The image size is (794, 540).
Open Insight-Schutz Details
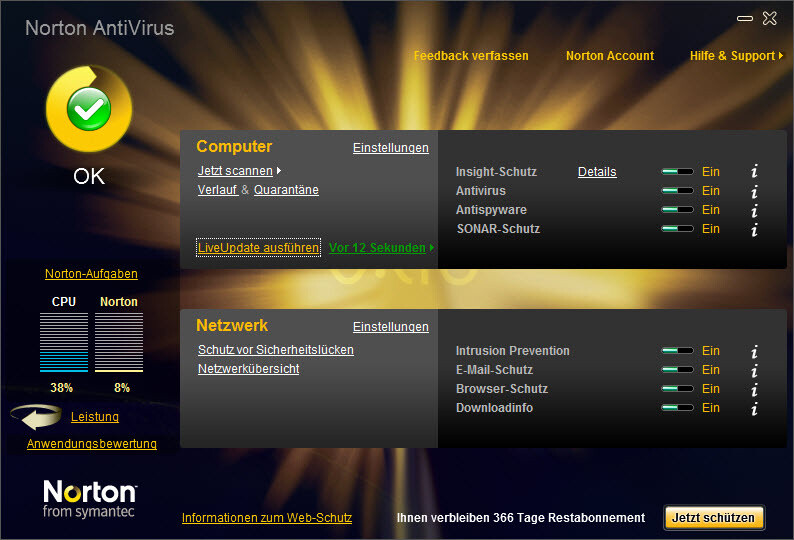tap(597, 172)
